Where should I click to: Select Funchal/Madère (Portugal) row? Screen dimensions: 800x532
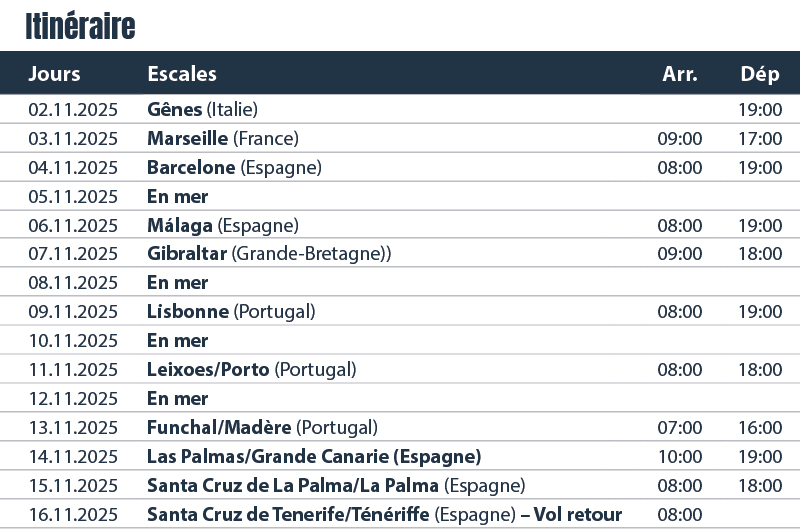(x=400, y=427)
